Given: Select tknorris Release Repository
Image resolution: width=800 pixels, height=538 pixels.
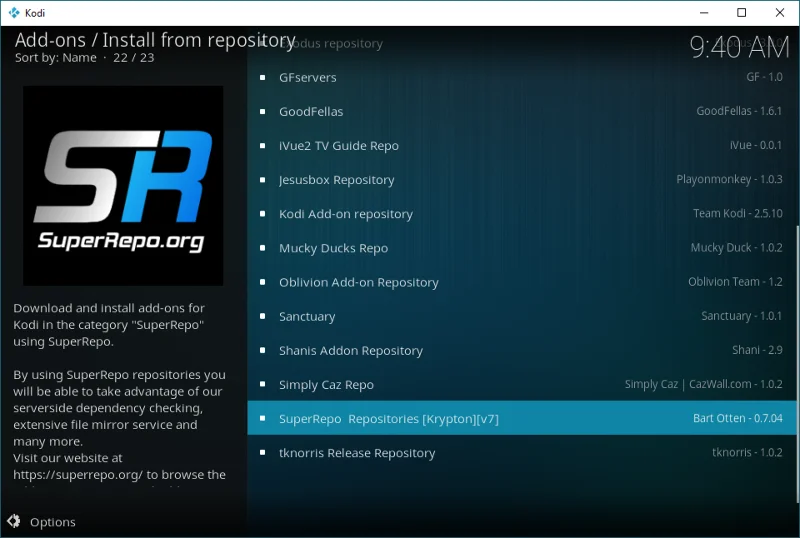Looking at the screenshot, I should pos(522,453).
